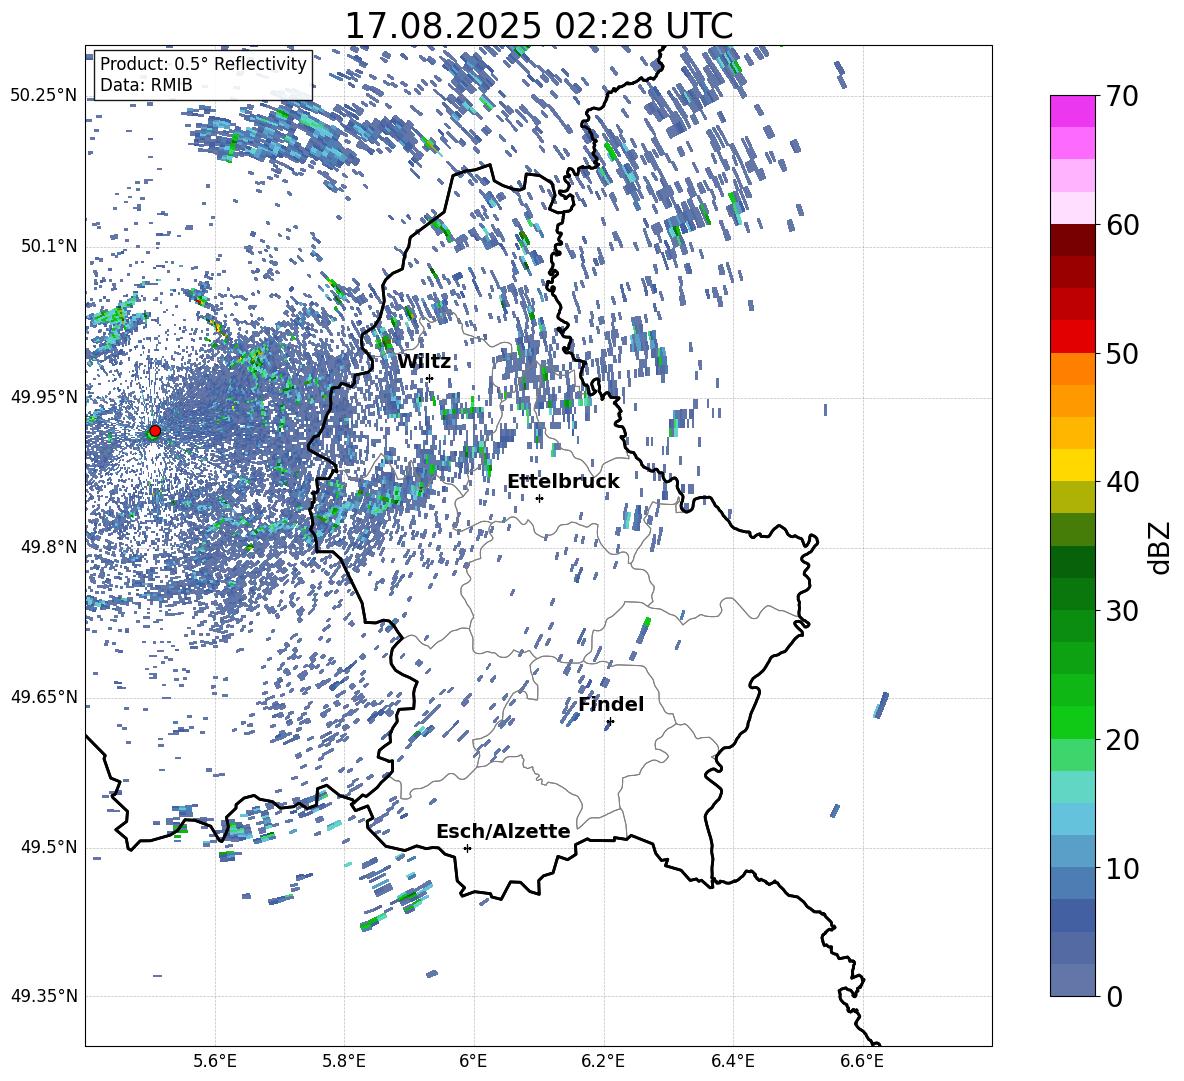
Task: Click the Findel station cross marker
Action: (610, 722)
